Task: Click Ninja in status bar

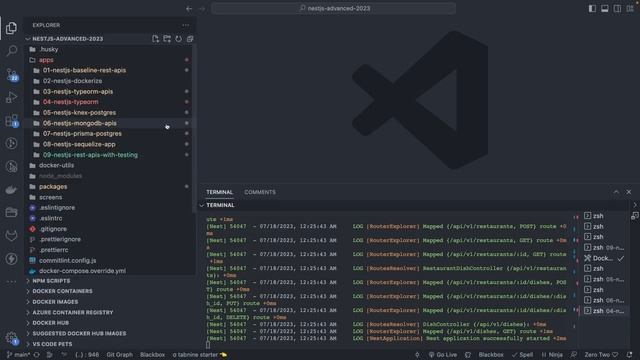Action: [x=552, y=355]
